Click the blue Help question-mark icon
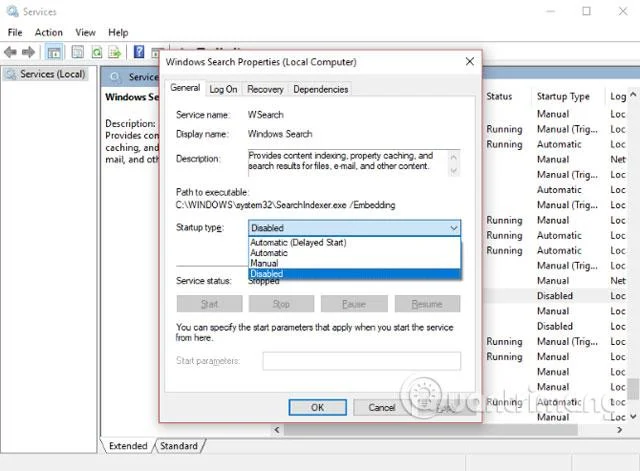The height and width of the screenshot is (471, 640). 139,52
